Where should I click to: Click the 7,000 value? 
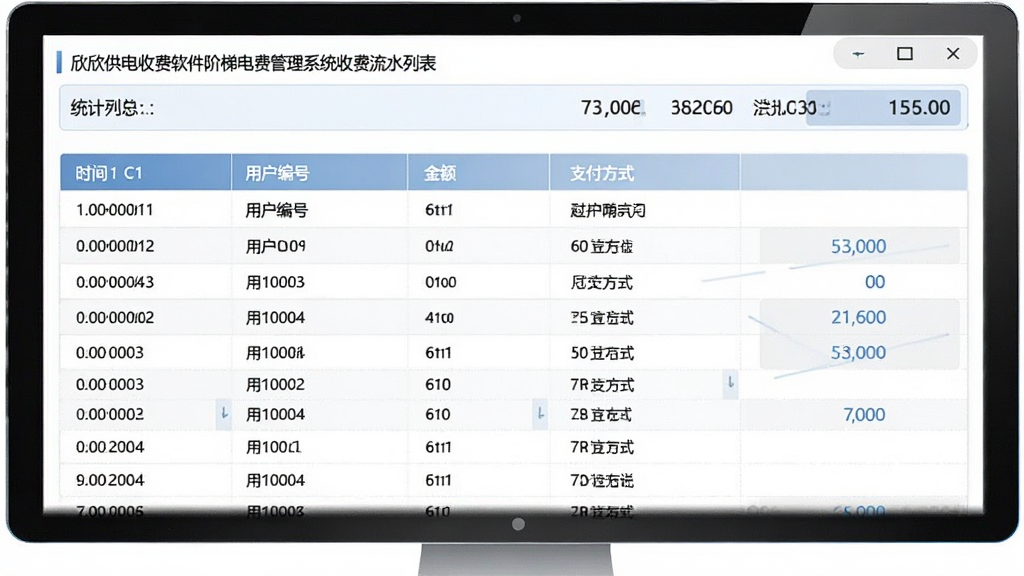(x=864, y=415)
